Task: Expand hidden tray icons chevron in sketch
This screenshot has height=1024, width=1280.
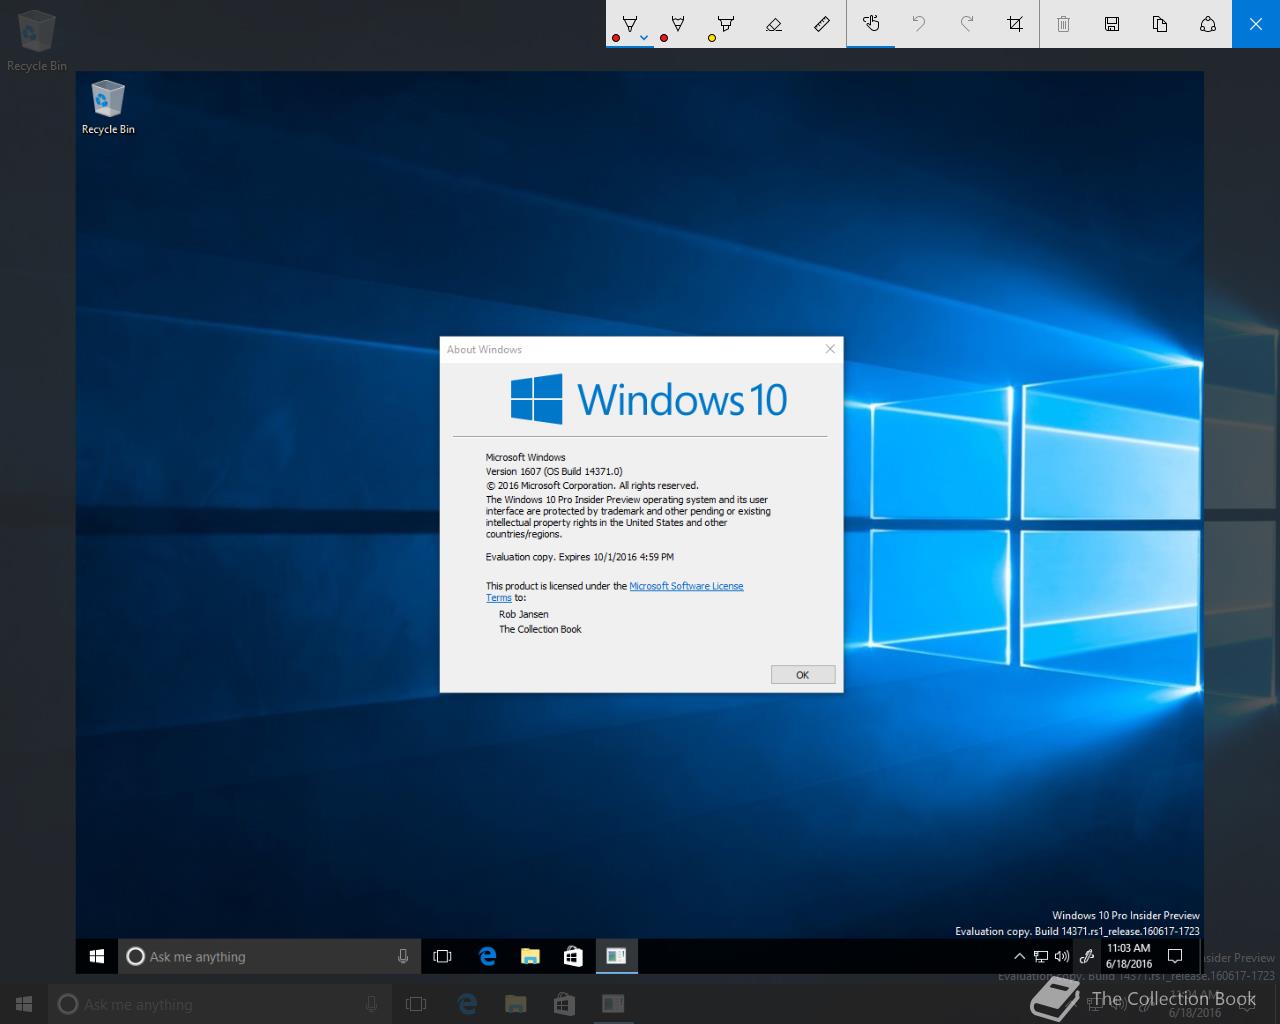Action: pos(1019,956)
